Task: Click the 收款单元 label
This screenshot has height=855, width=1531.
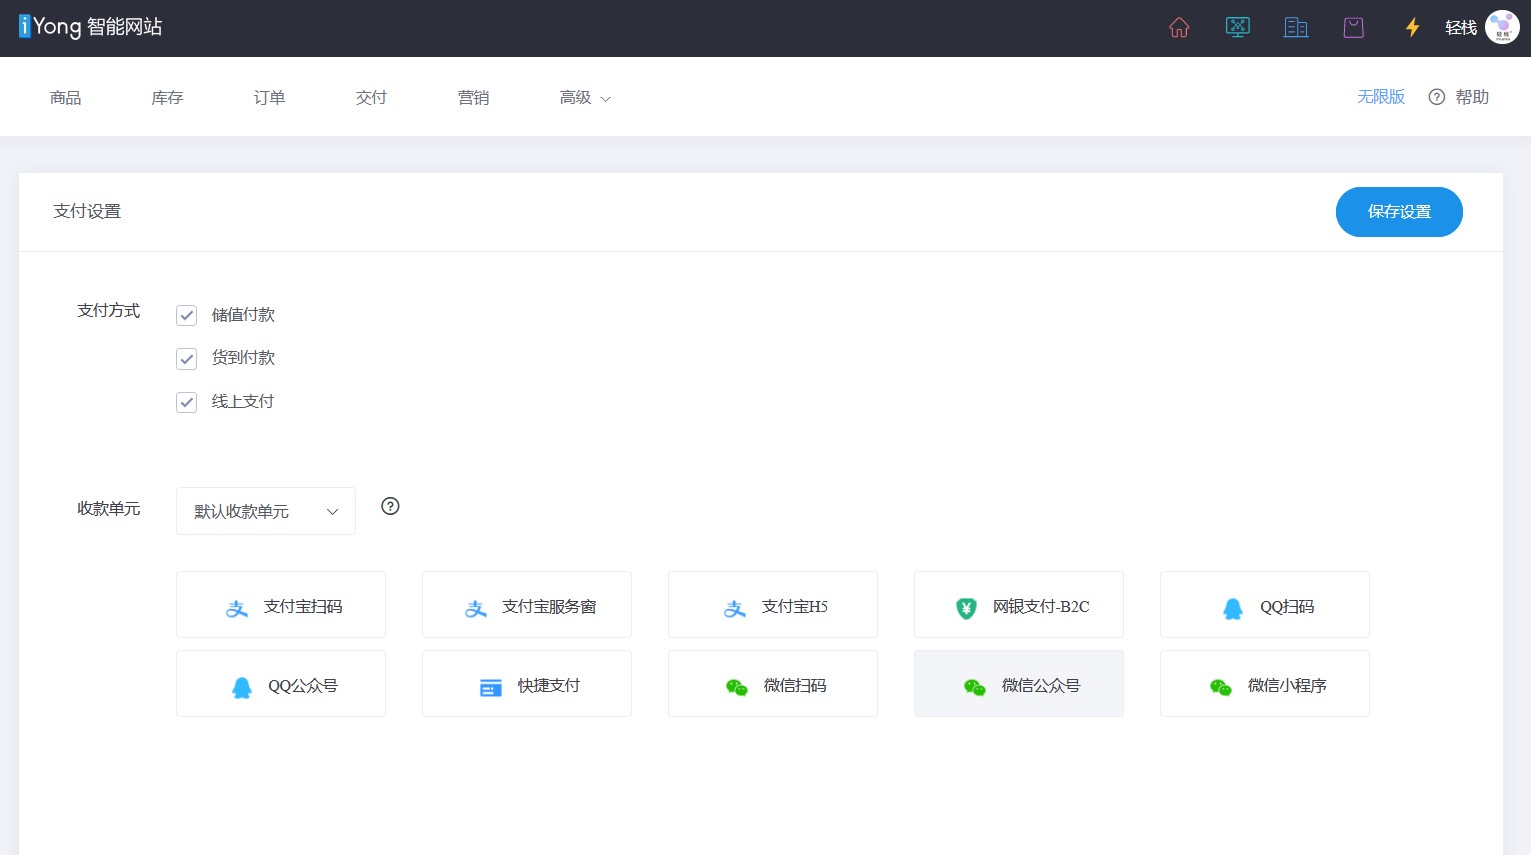Action: (109, 509)
